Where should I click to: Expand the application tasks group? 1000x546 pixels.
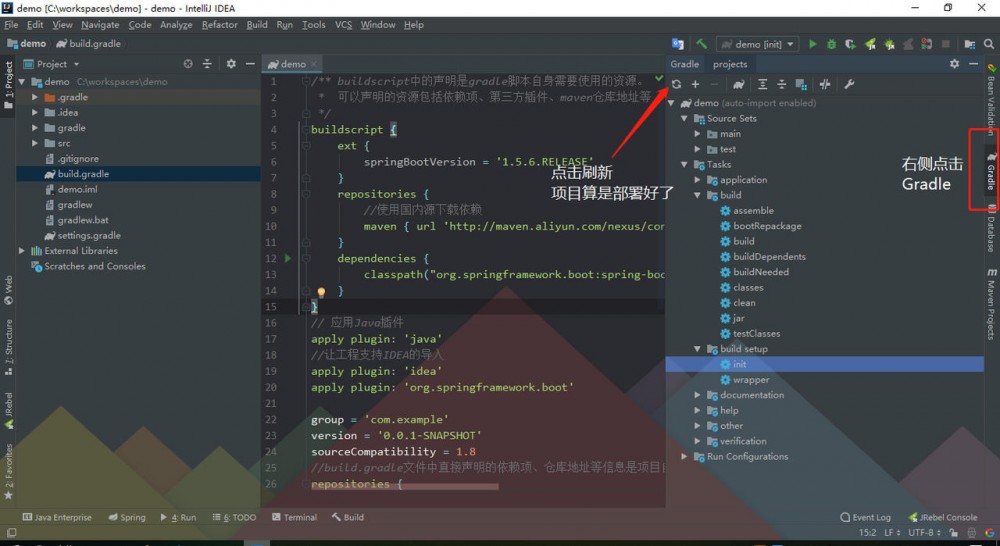pos(698,180)
